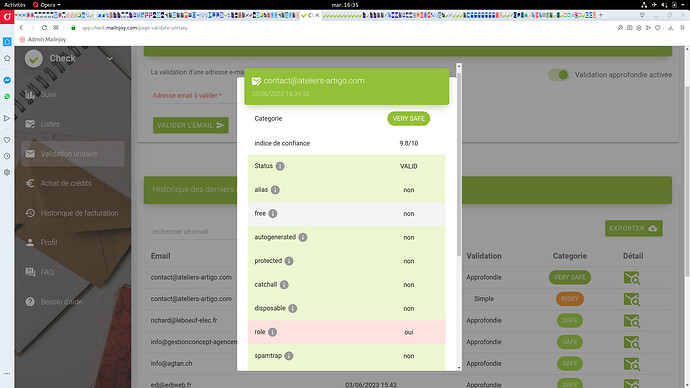Click the rechercher un email search field
Screen dimensions: 690x388
coord(194,231)
